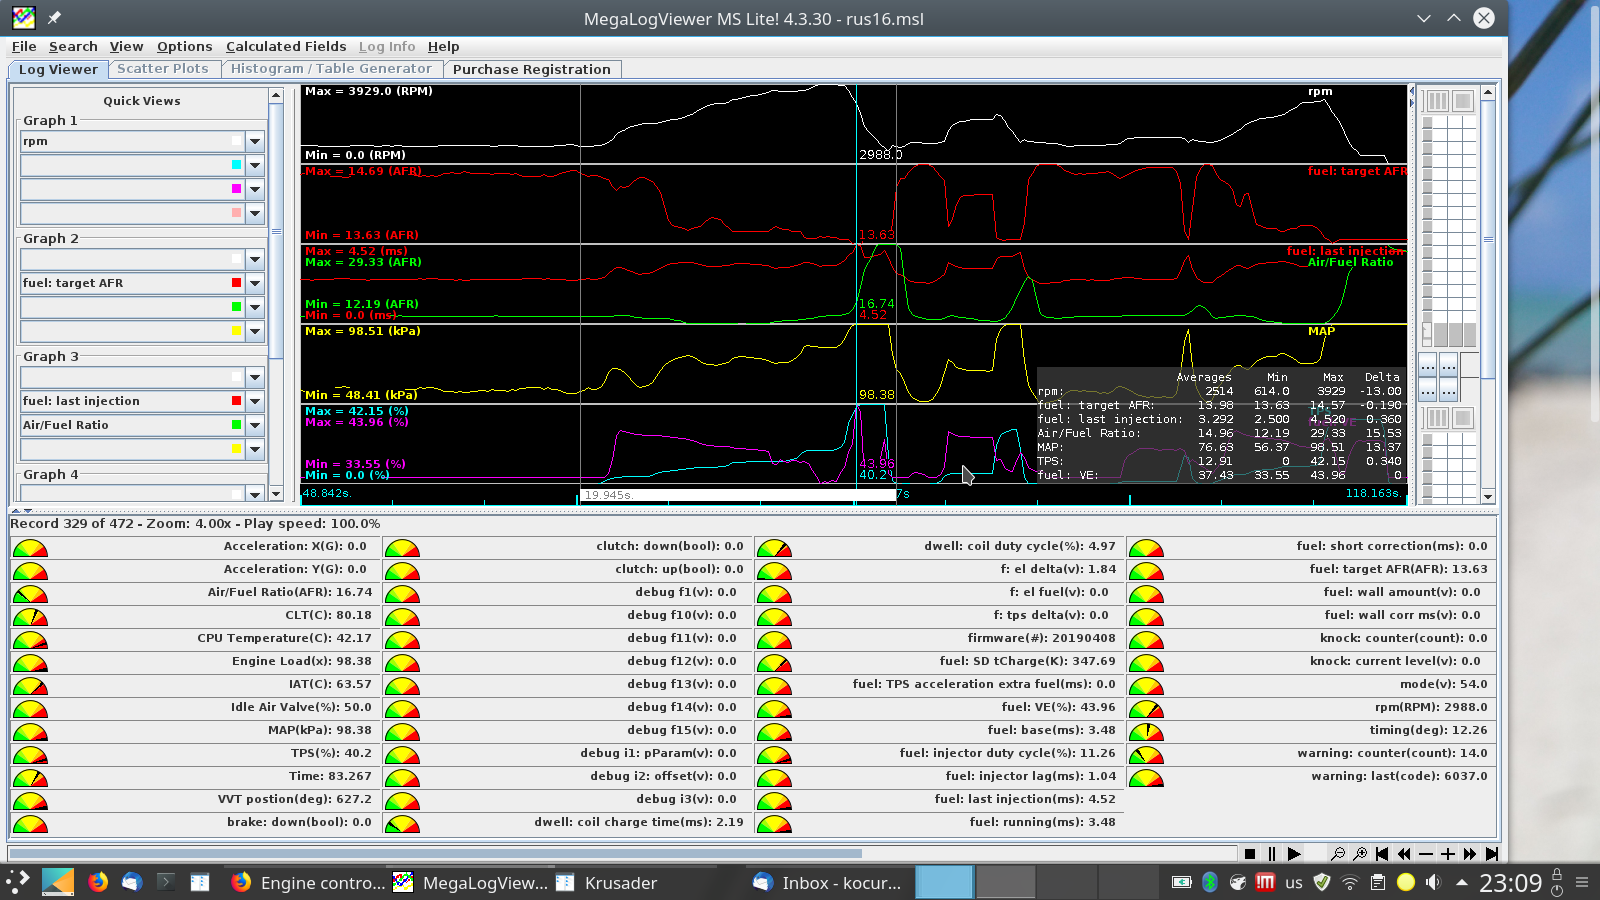Click the timeline zoom bar showing 19.945s
The height and width of the screenshot is (900, 1600).
pyautogui.click(x=738, y=495)
